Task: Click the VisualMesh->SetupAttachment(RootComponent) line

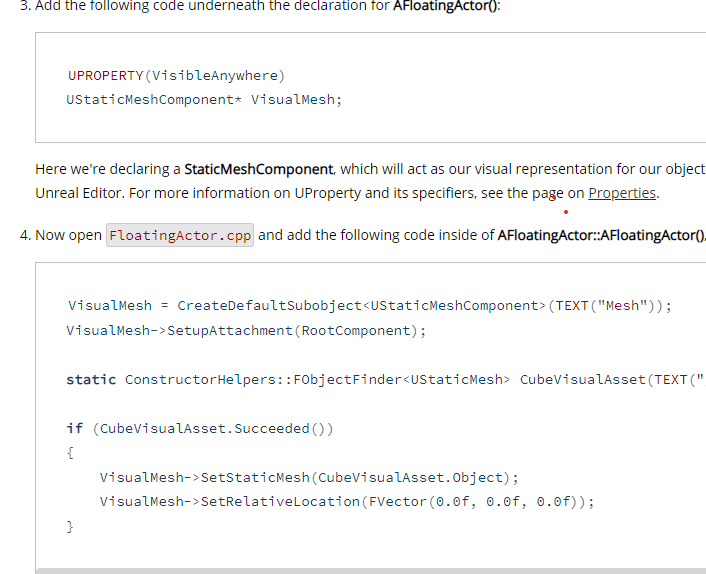Action: pyautogui.click(x=246, y=330)
